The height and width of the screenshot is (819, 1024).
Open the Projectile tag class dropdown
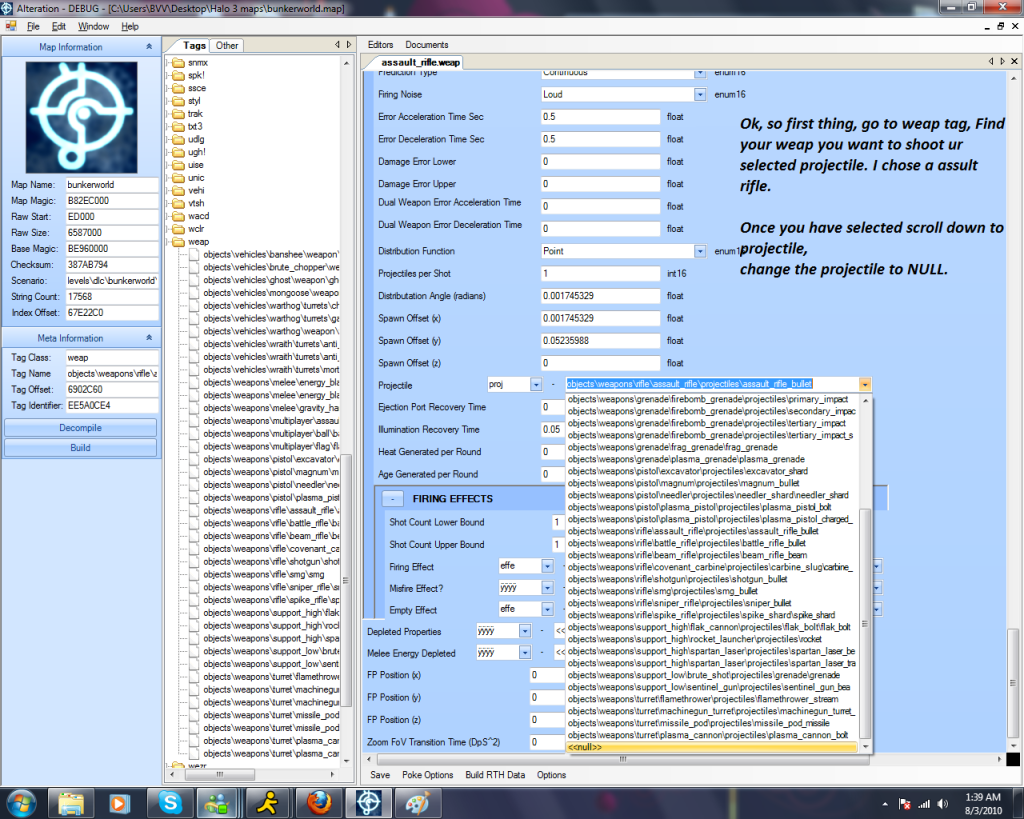[536, 385]
